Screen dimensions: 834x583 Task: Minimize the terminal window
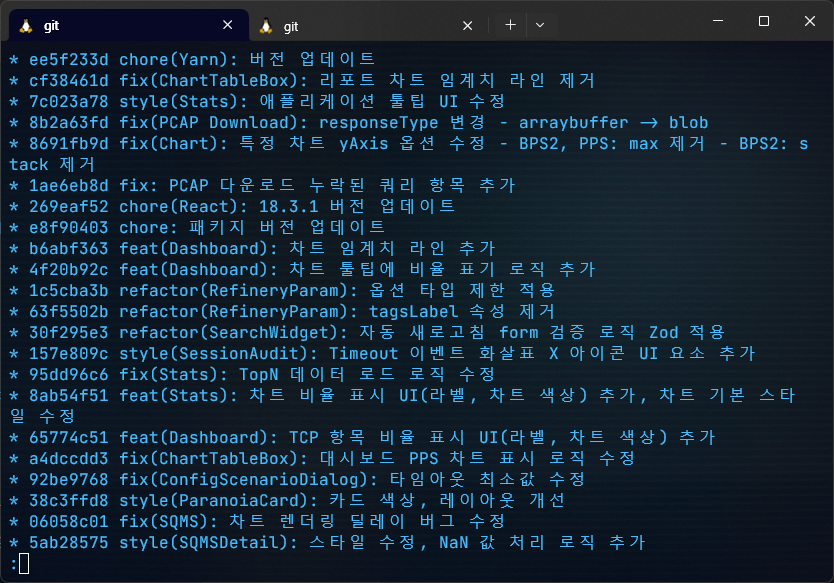tap(717, 22)
